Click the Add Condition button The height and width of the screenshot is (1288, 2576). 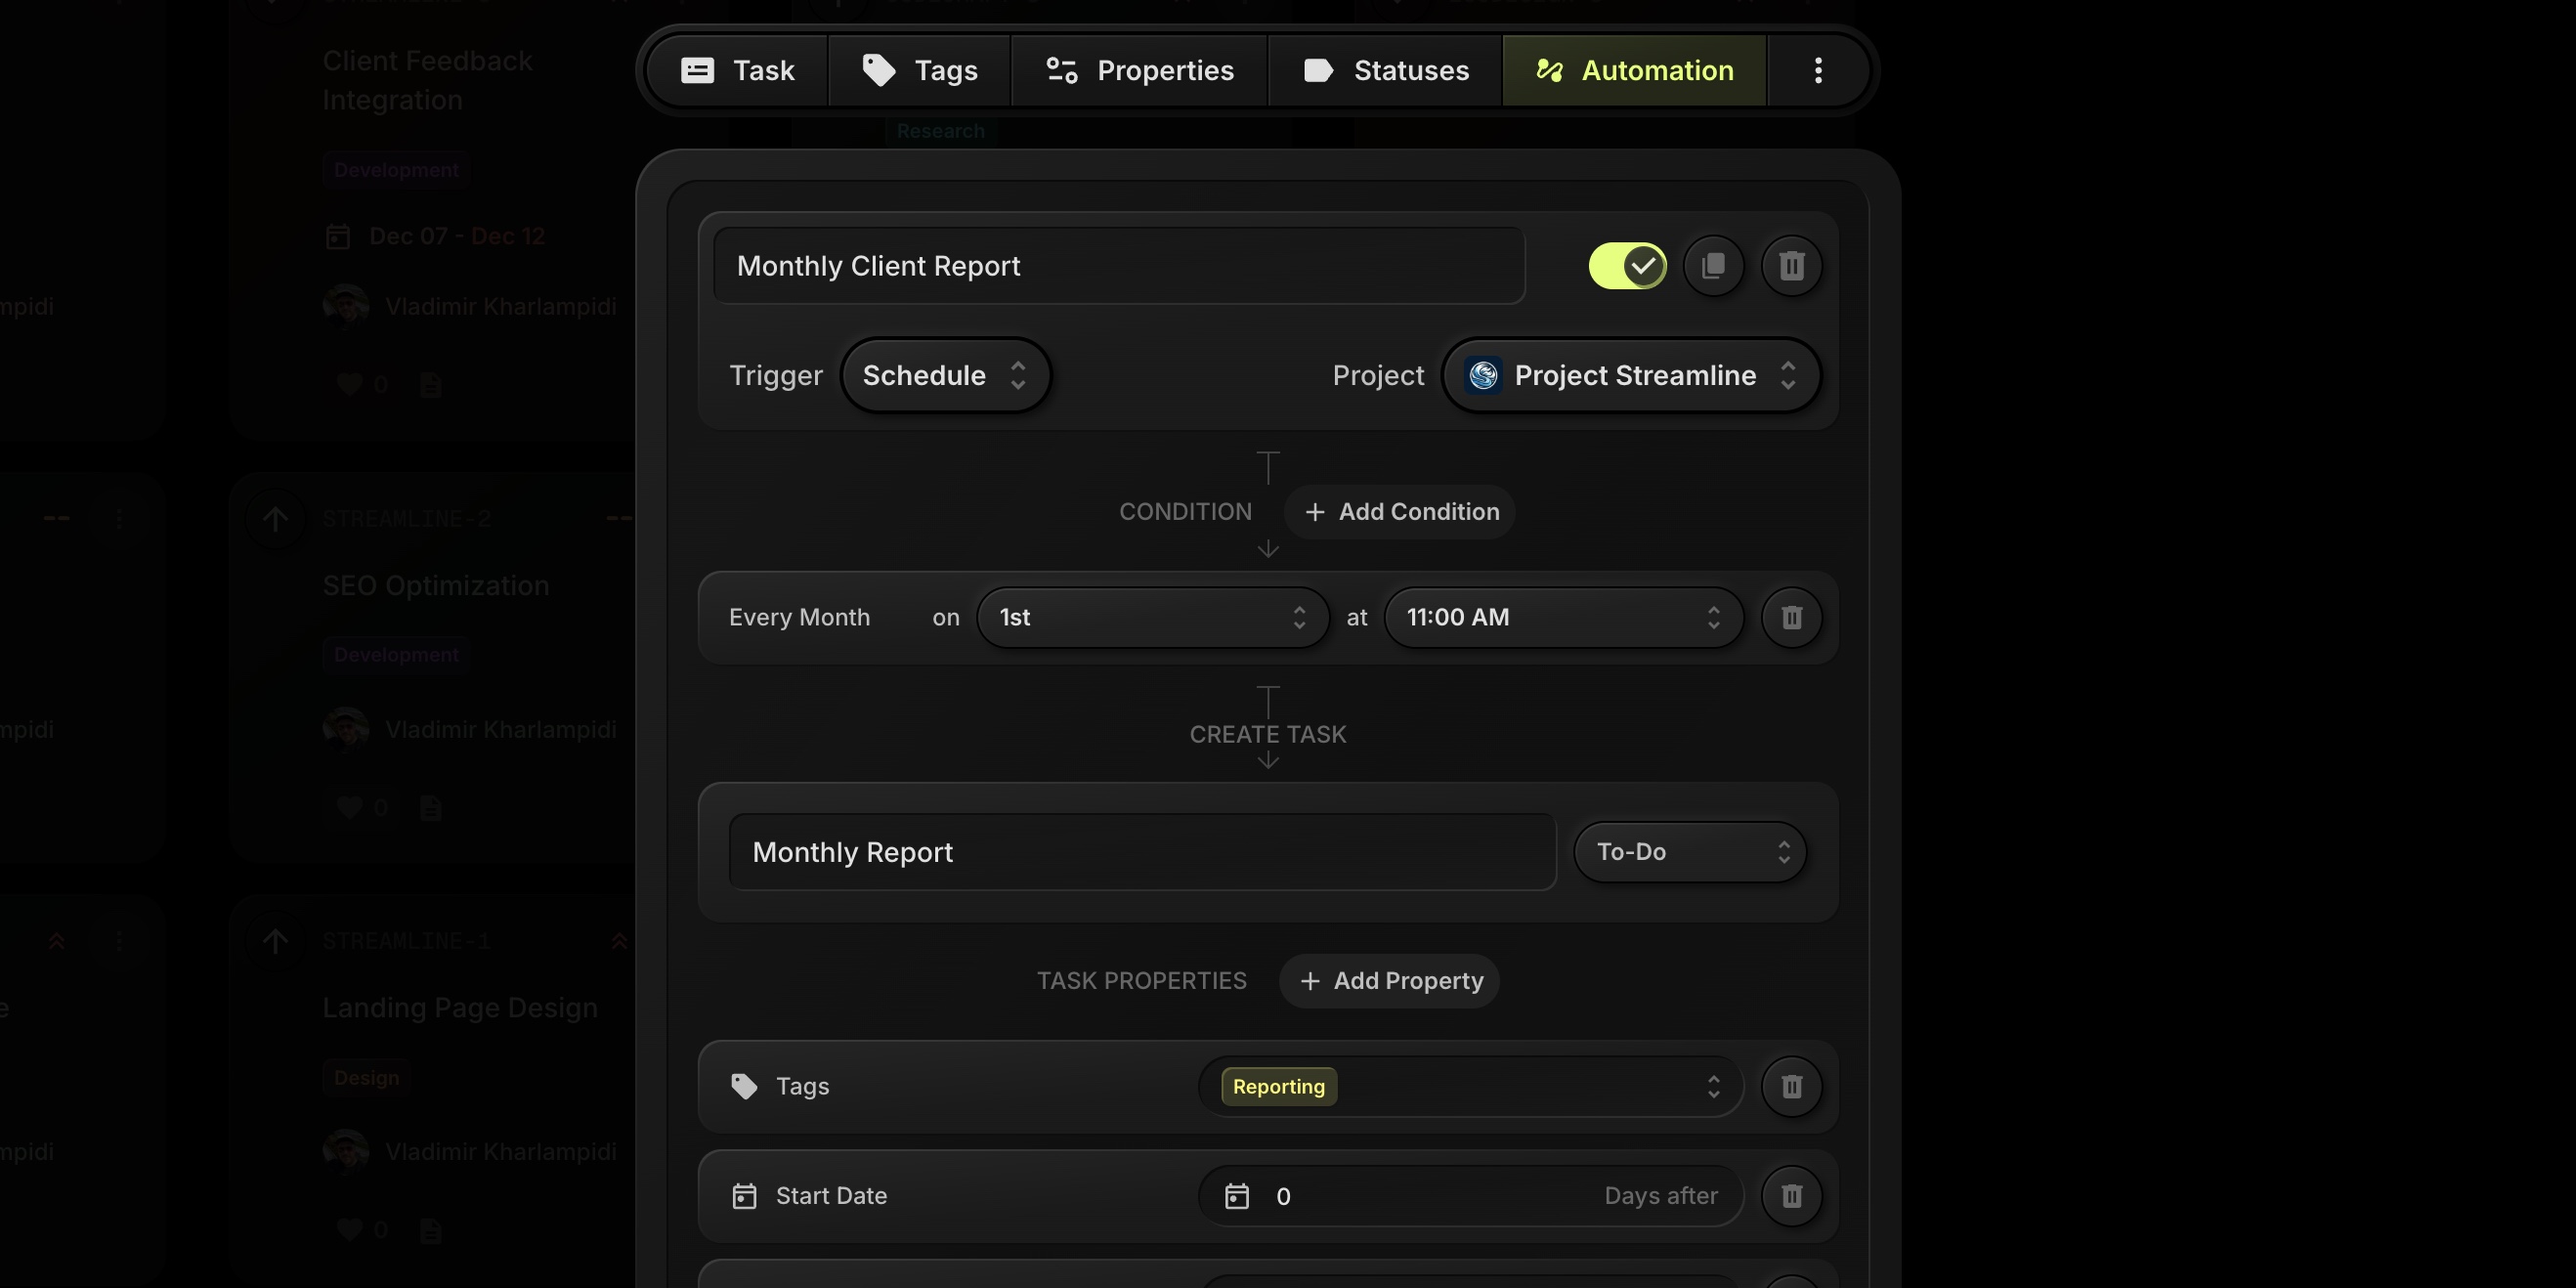pyautogui.click(x=1400, y=512)
